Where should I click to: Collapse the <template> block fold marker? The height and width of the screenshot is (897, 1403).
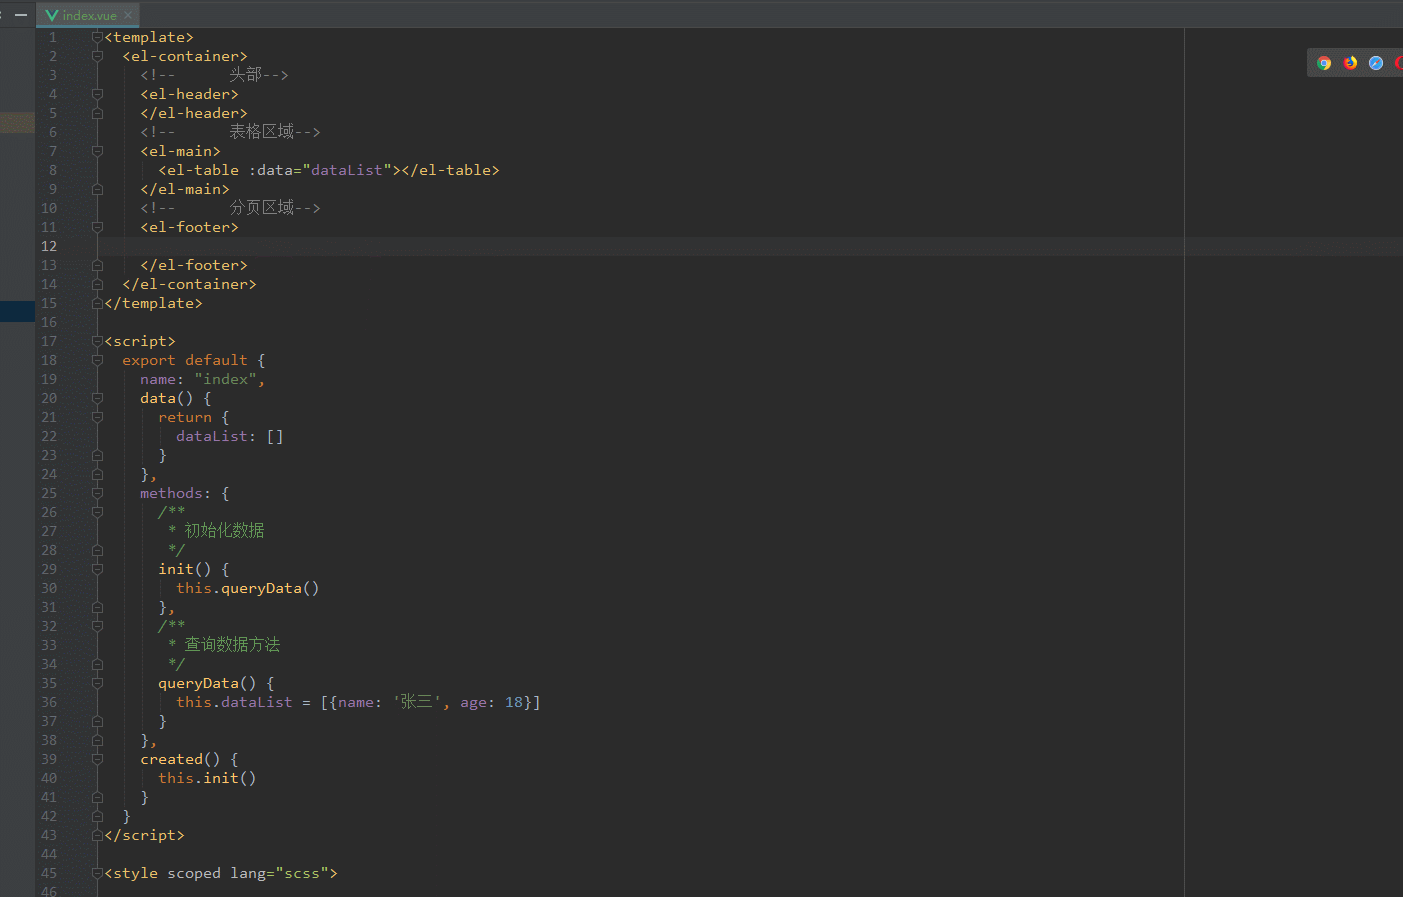click(x=97, y=37)
